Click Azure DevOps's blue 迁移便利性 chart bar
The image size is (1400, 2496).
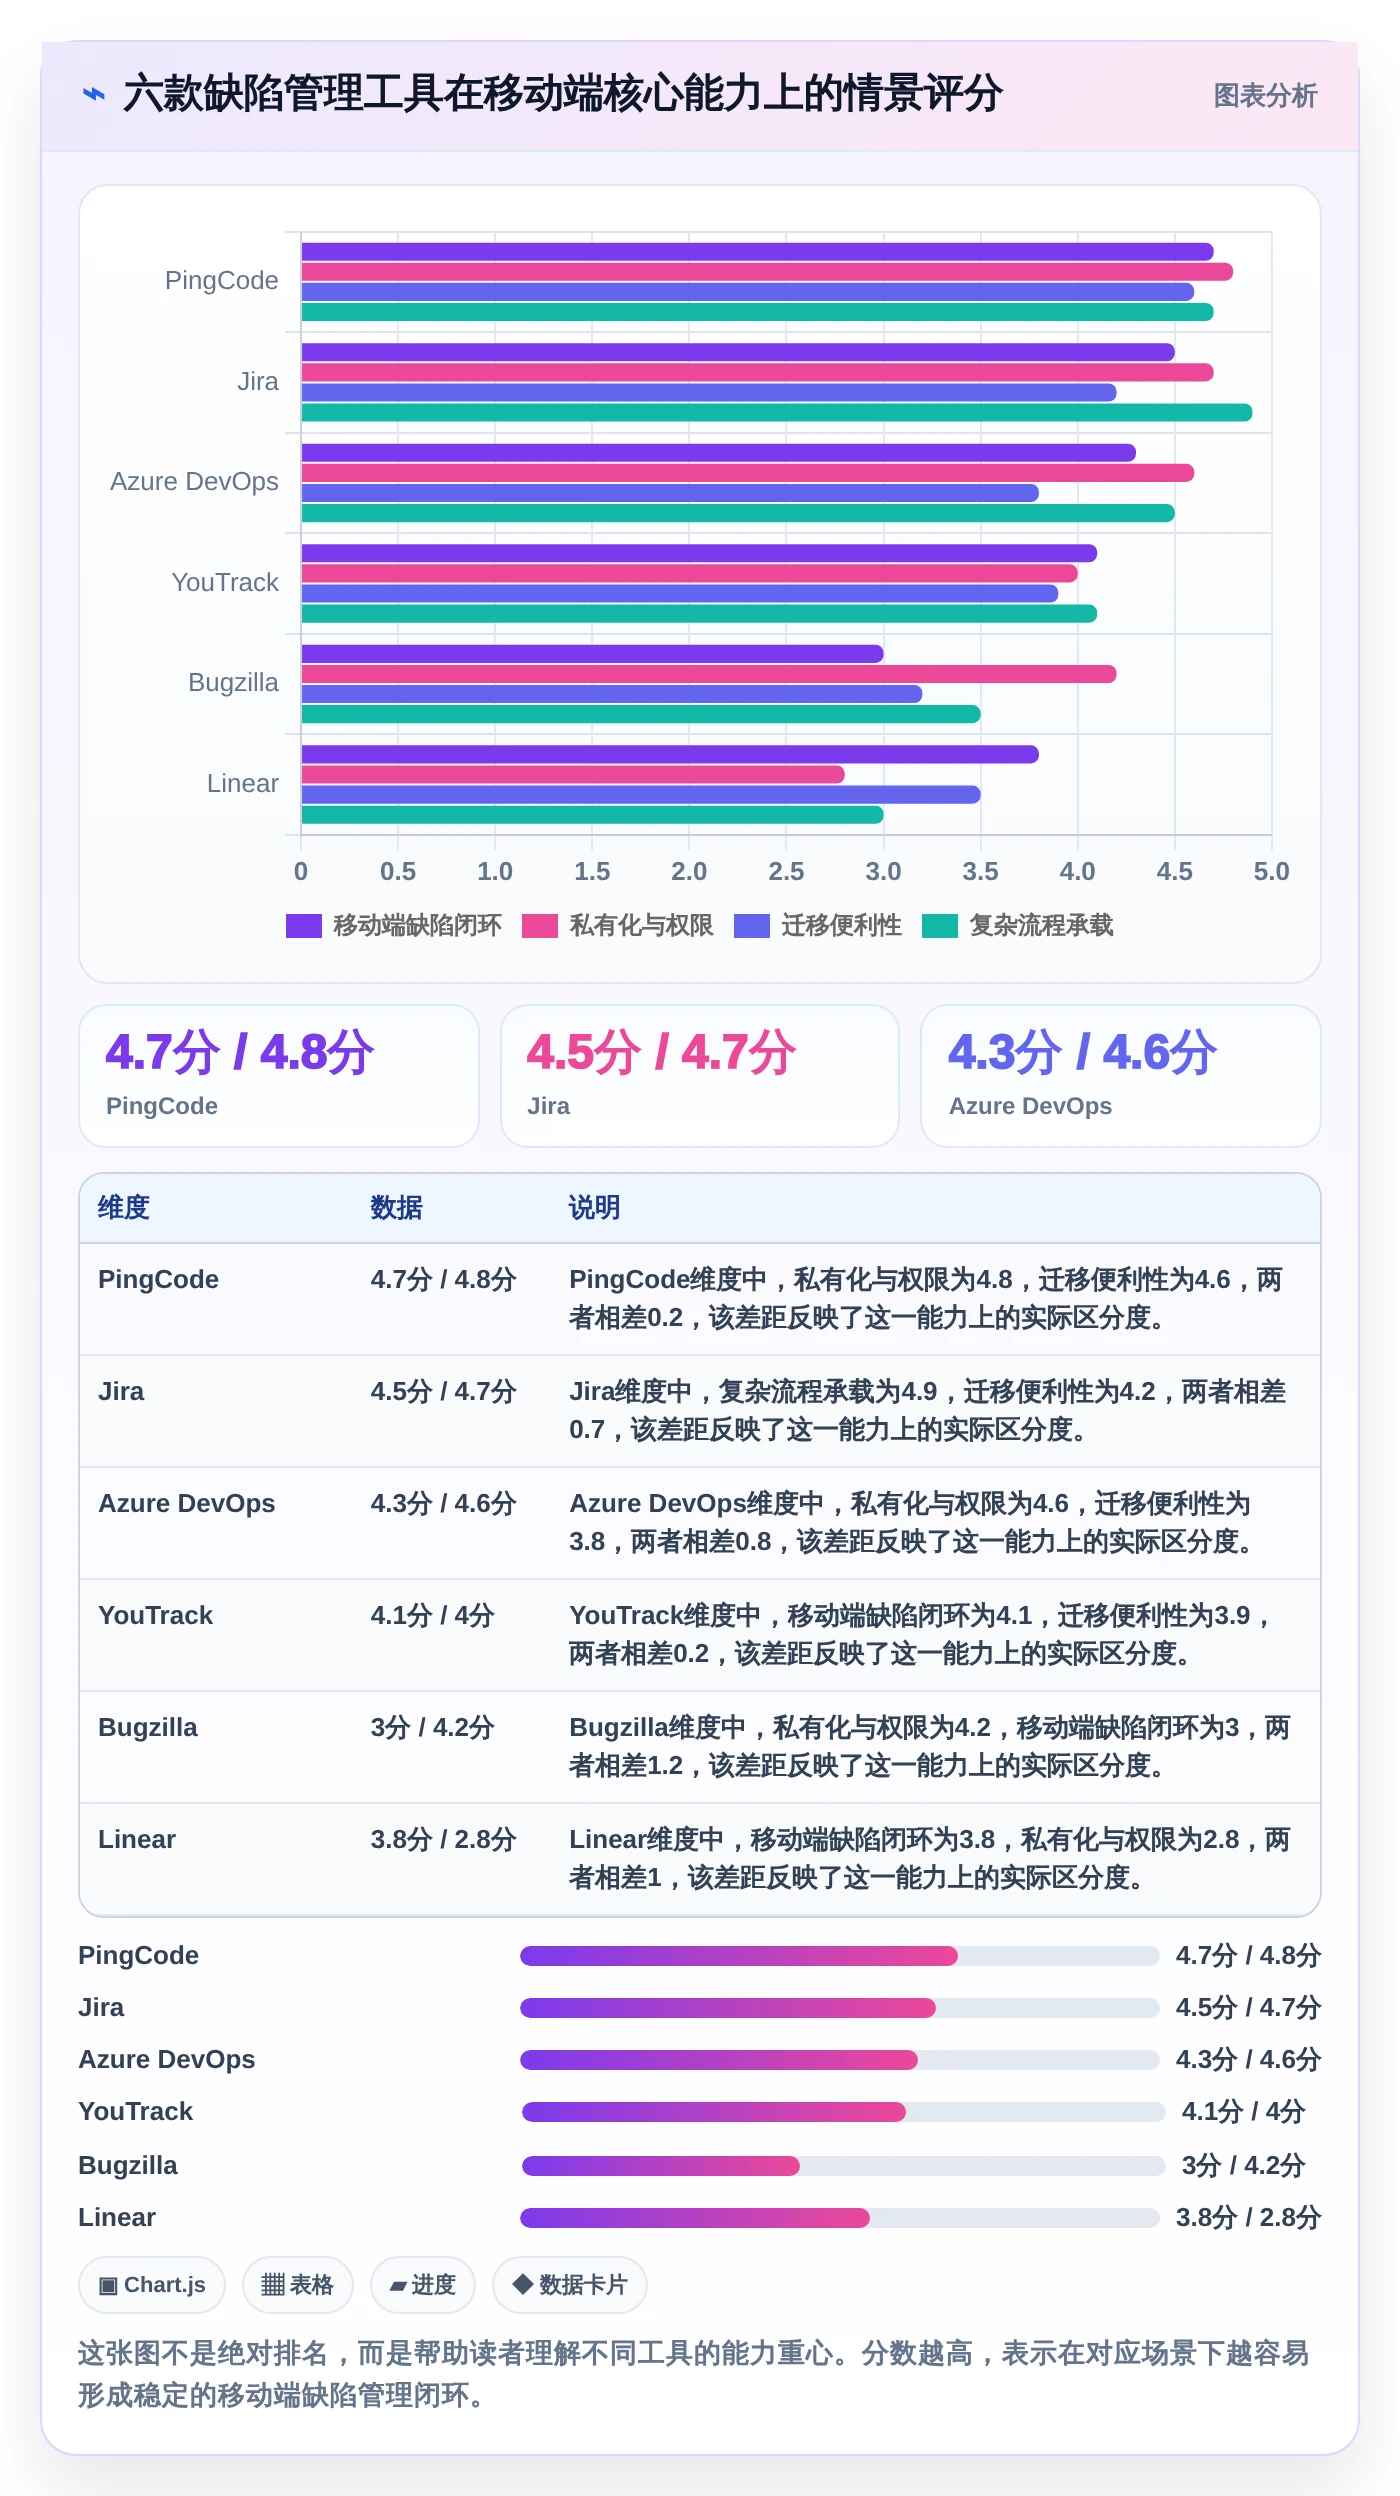[670, 493]
